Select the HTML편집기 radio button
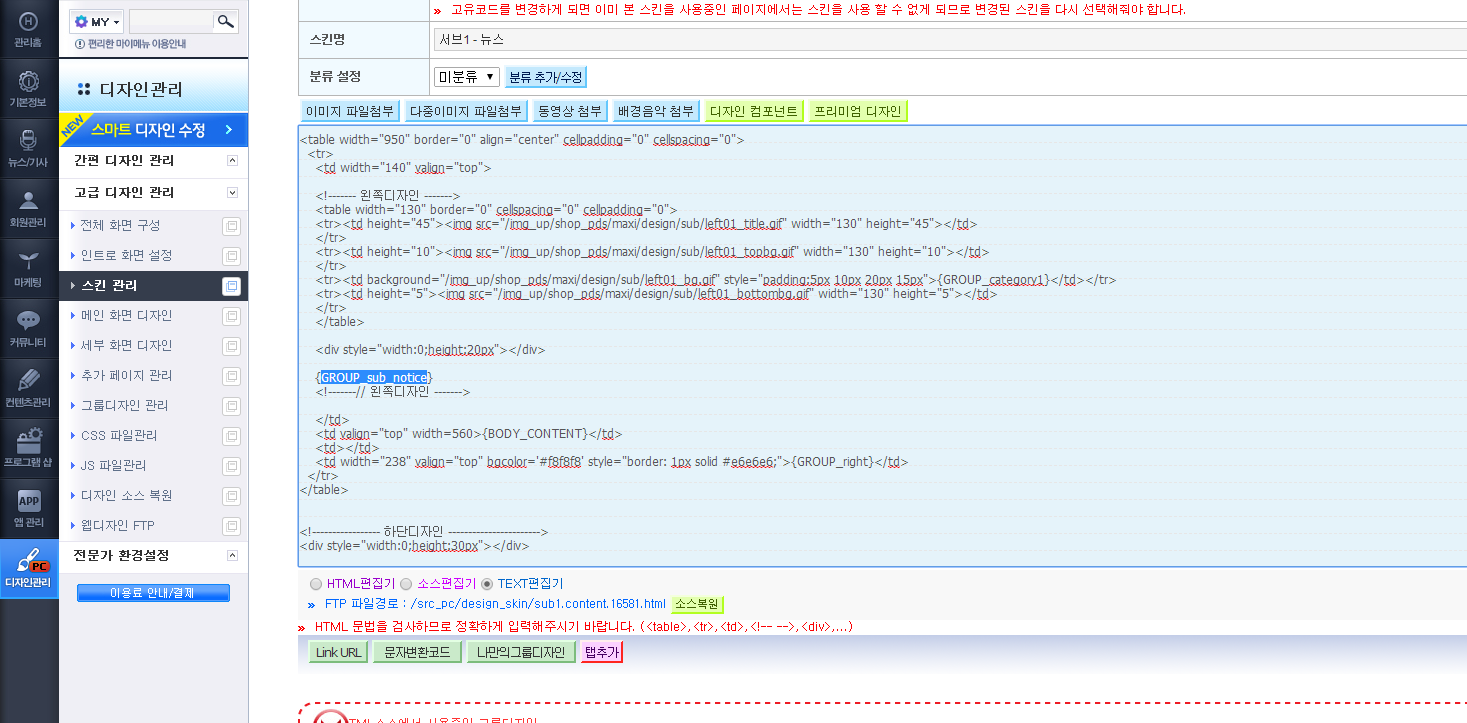The height and width of the screenshot is (723, 1467). coord(316,584)
